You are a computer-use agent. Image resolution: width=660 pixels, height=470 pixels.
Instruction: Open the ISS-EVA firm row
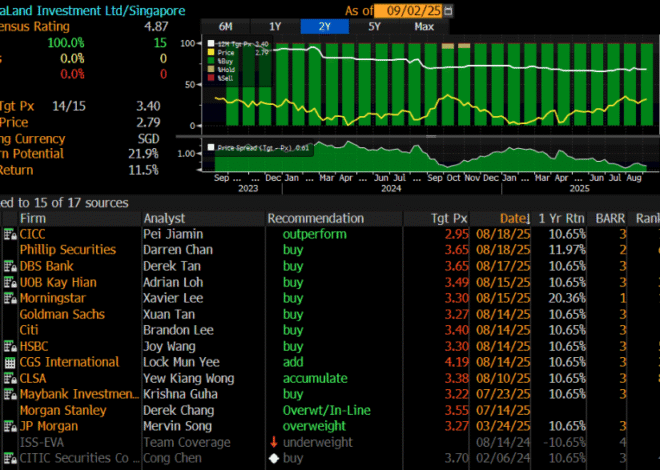(42, 442)
